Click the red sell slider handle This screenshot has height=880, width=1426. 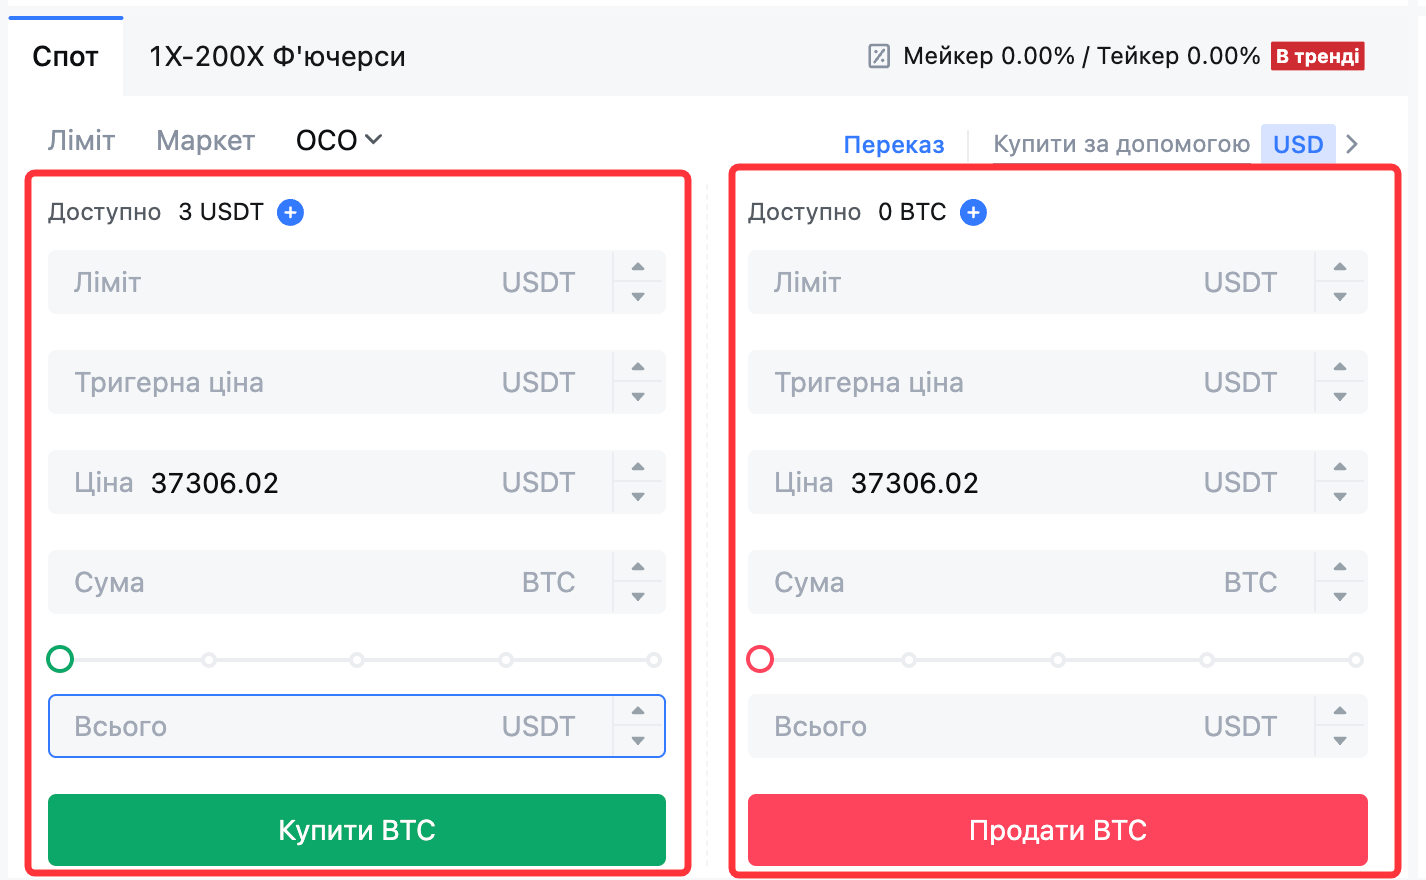(x=760, y=659)
